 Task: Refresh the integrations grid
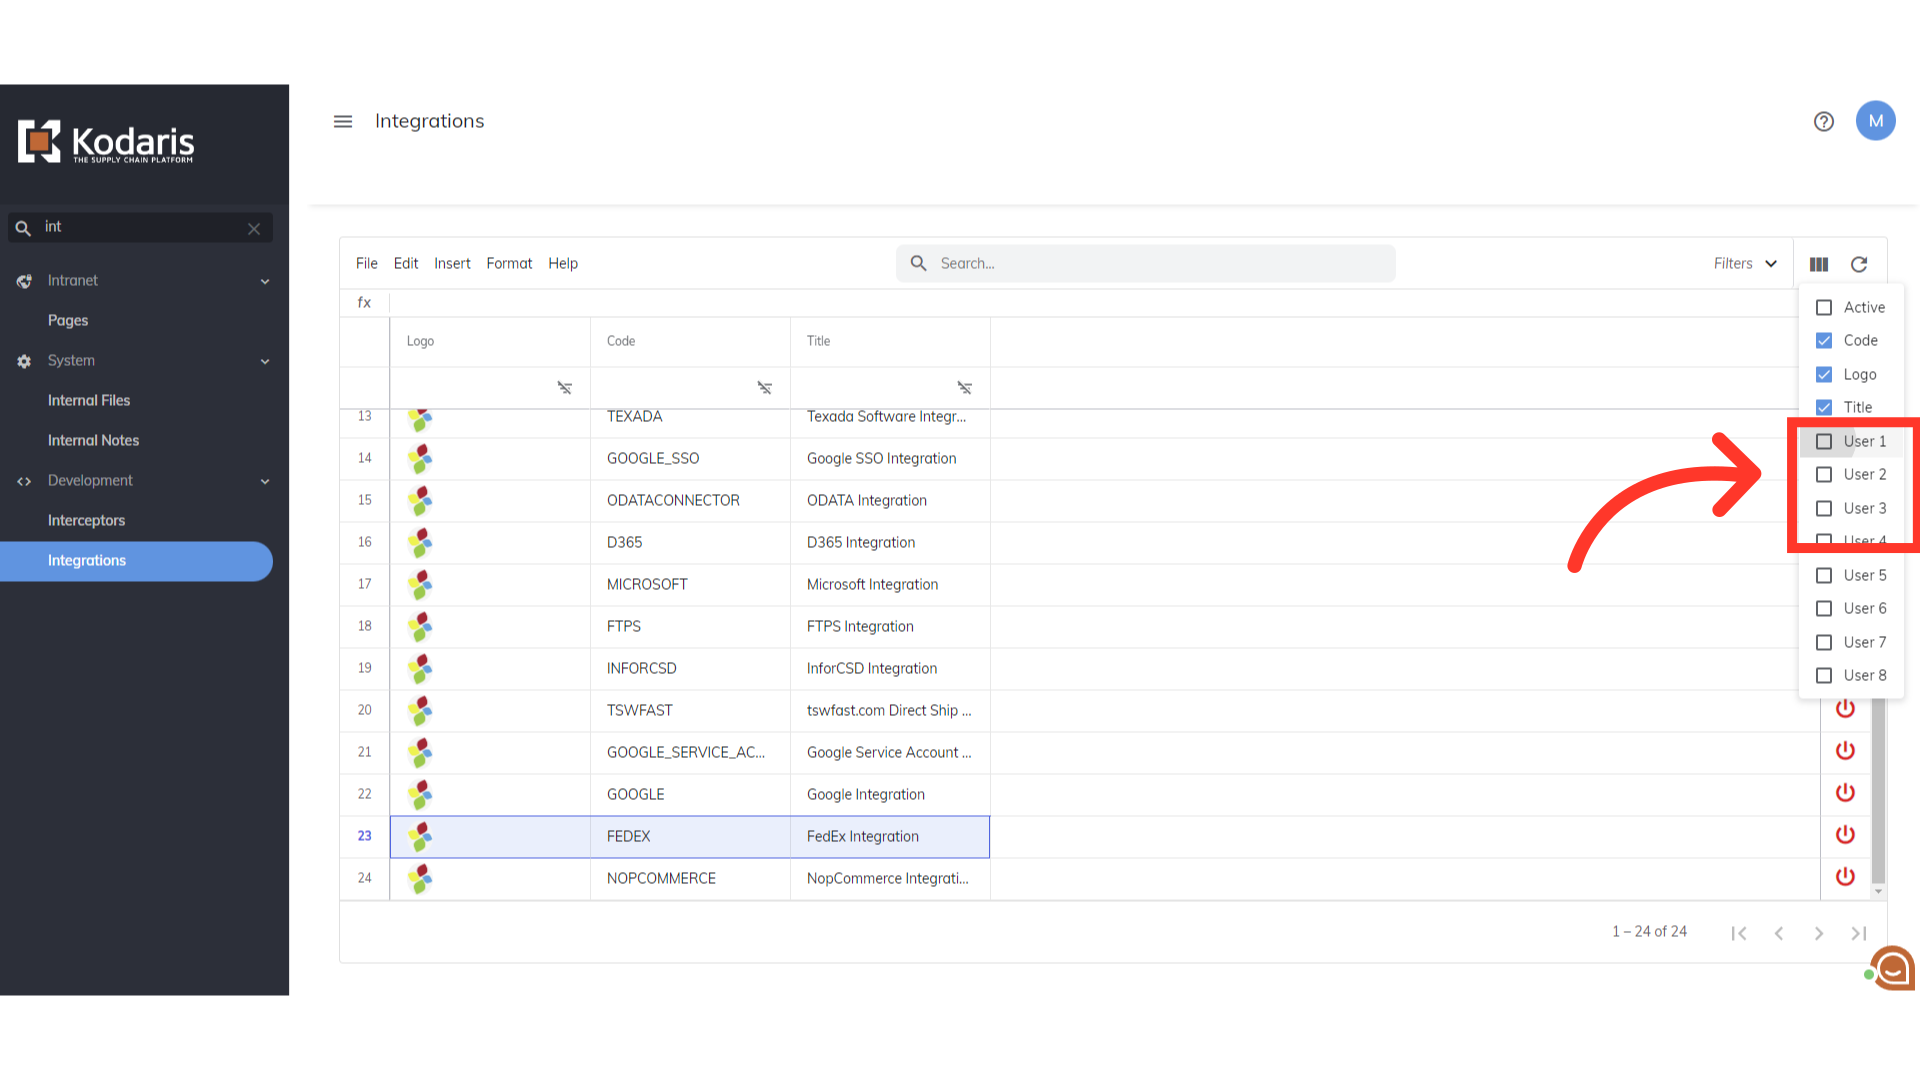(x=1859, y=264)
